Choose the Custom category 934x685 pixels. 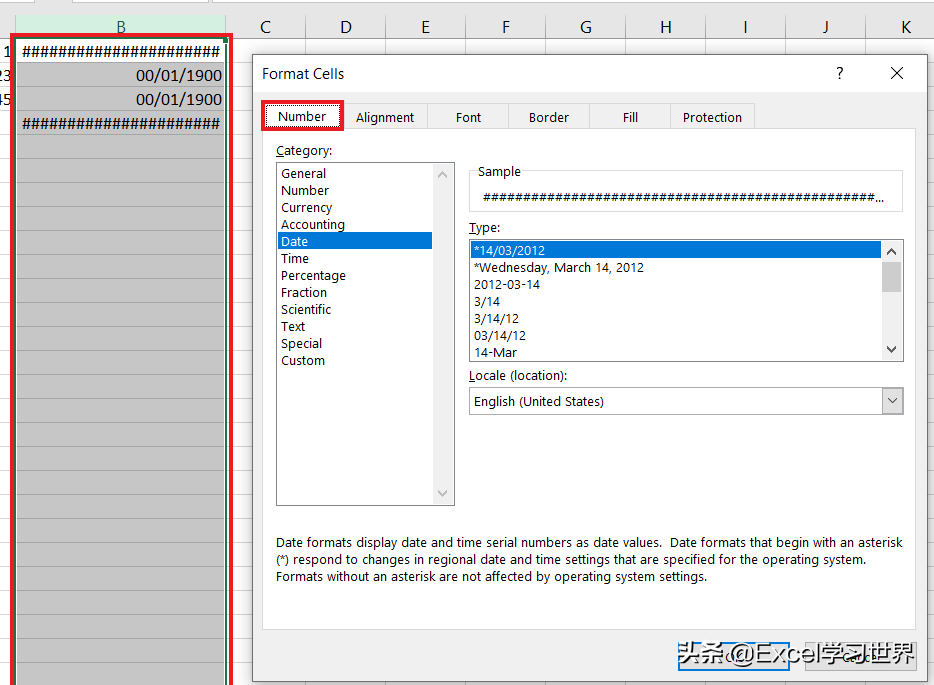pos(355,360)
